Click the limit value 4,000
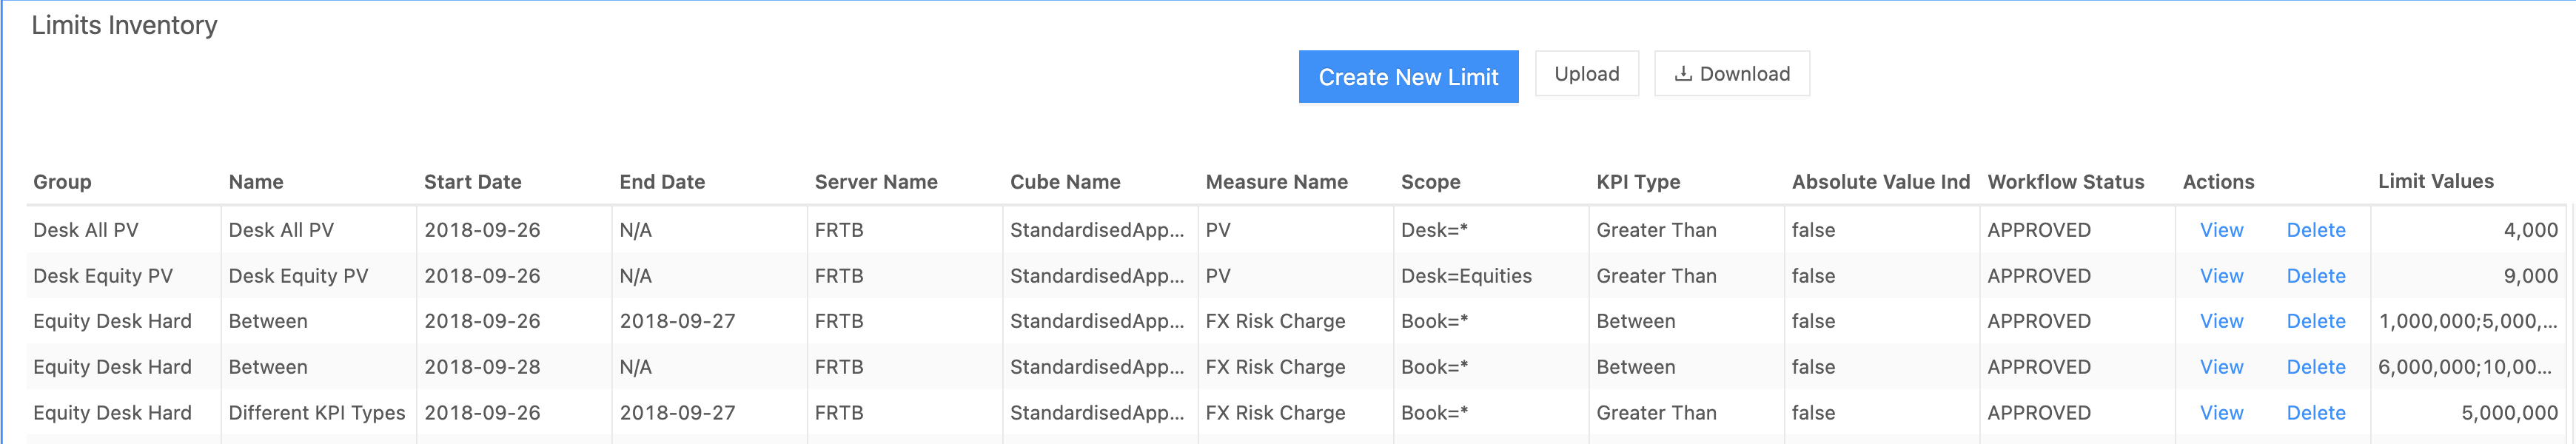Image resolution: width=2576 pixels, height=444 pixels. coord(2530,230)
